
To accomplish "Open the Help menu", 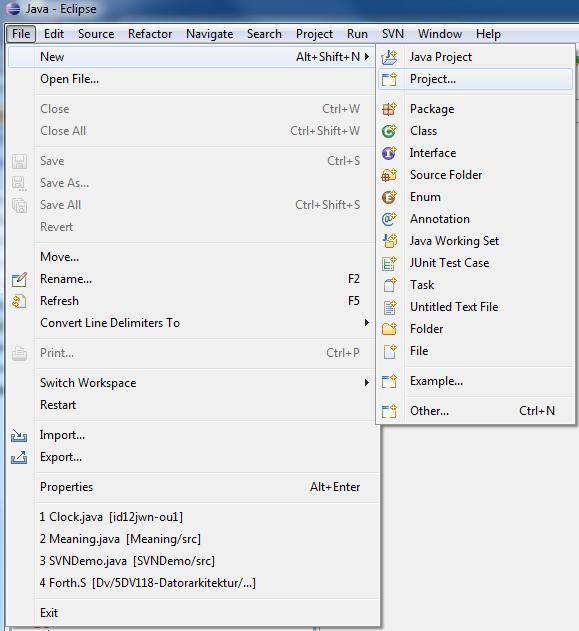I will (488, 34).
